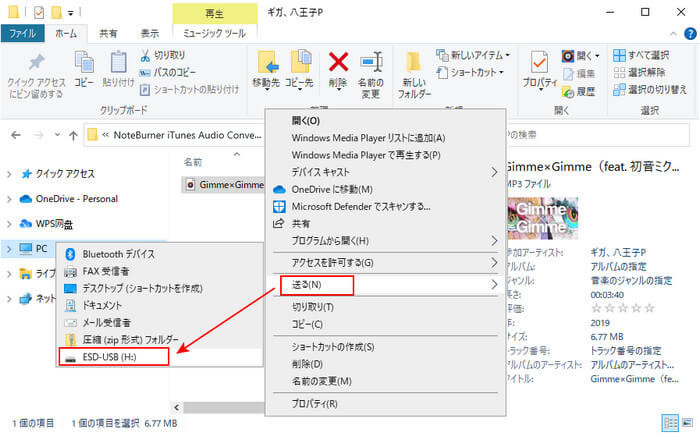Image resolution: width=700 pixels, height=433 pixels.
Task: Create 新しいフォルダー from ribbon
Action: [414, 74]
